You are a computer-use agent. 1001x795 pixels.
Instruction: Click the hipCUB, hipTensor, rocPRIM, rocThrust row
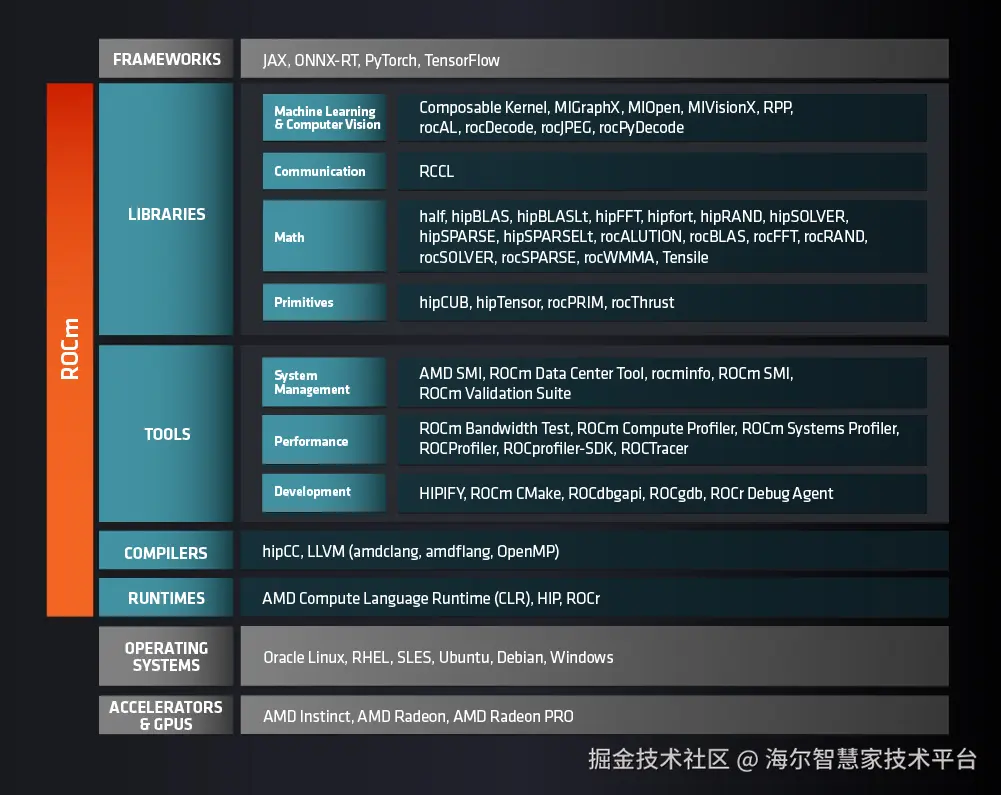coord(662,302)
